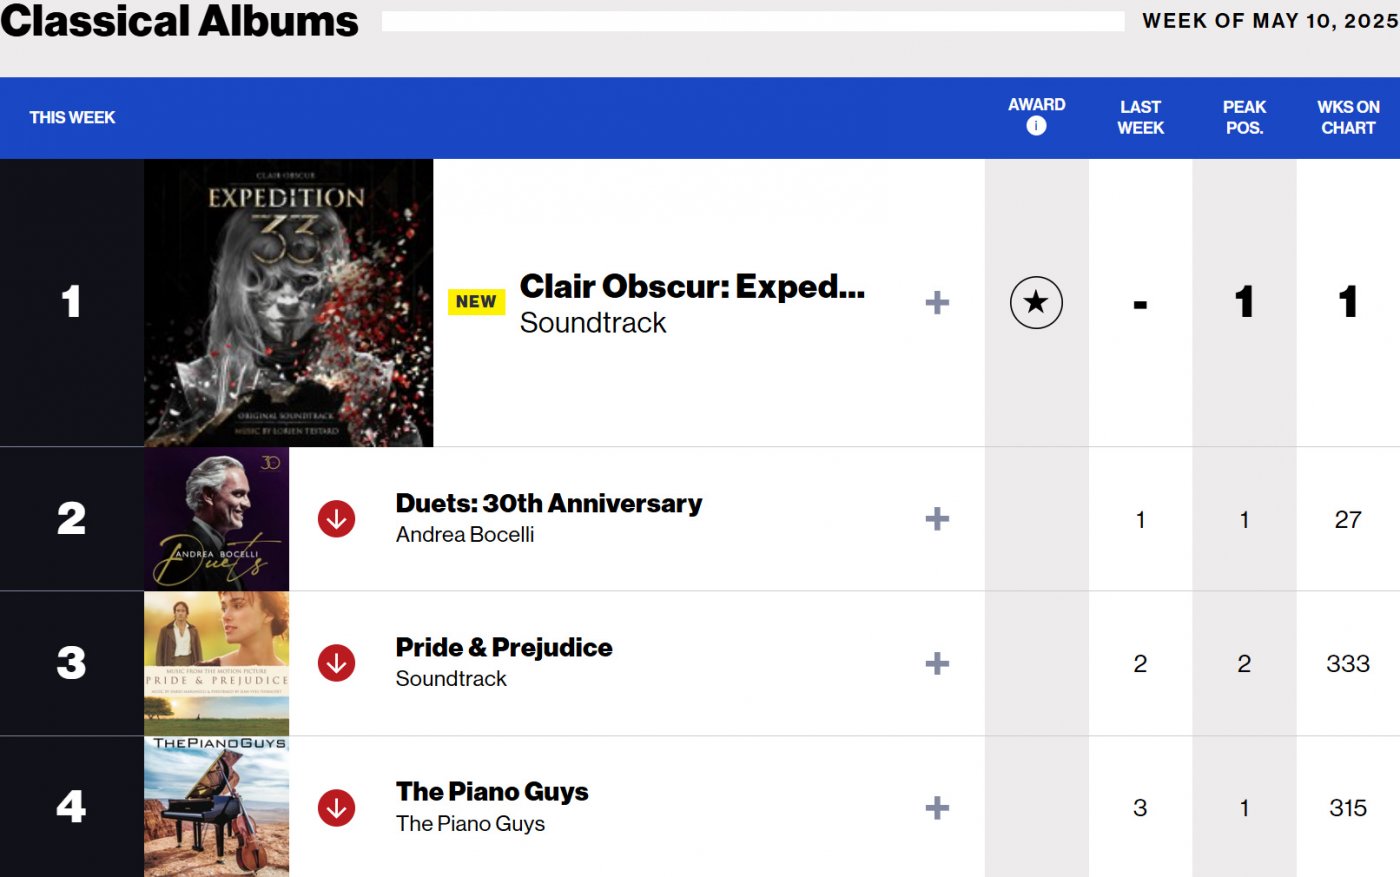Expand Clair Obscur row with plus sign
The image size is (1400, 877).
point(937,303)
